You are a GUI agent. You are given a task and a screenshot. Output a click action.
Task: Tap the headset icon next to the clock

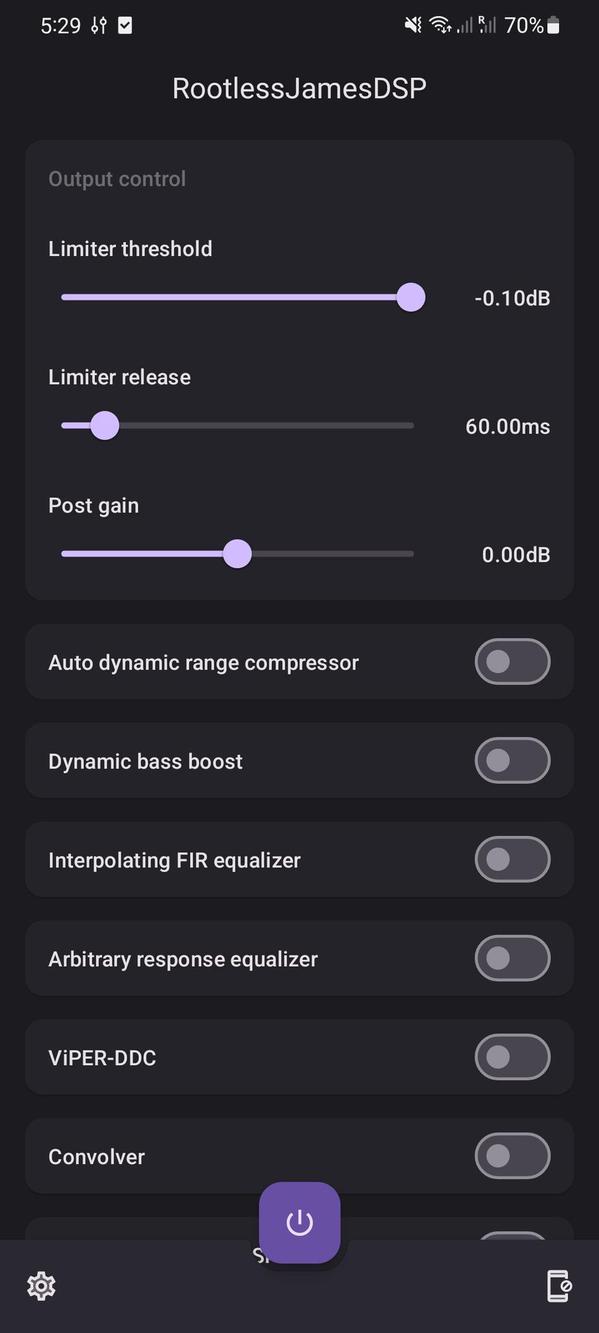point(99,25)
